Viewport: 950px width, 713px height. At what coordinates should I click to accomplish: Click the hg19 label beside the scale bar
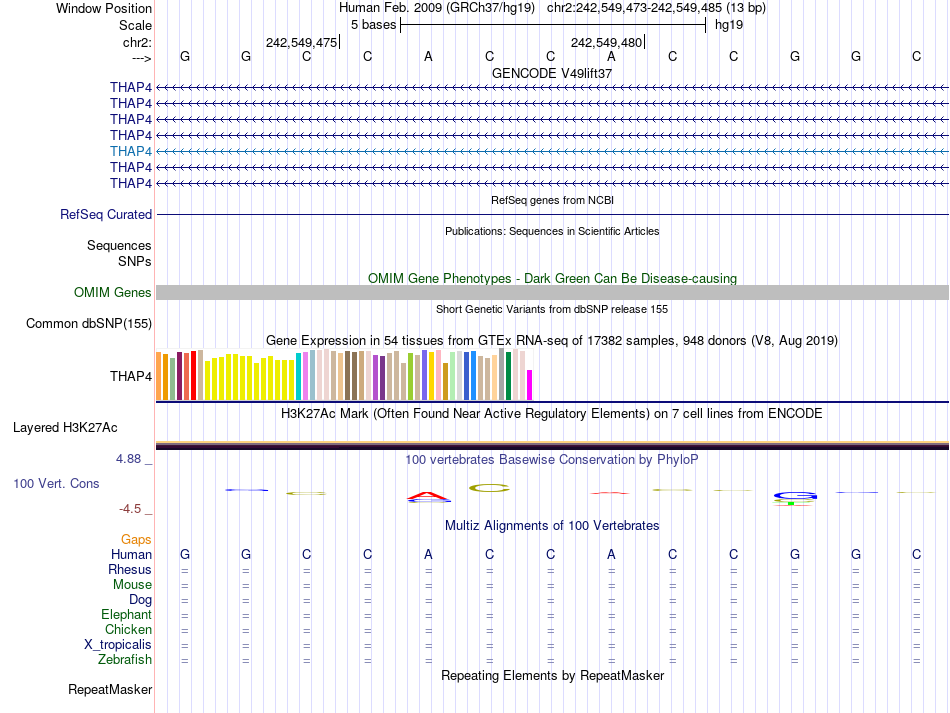729,25
